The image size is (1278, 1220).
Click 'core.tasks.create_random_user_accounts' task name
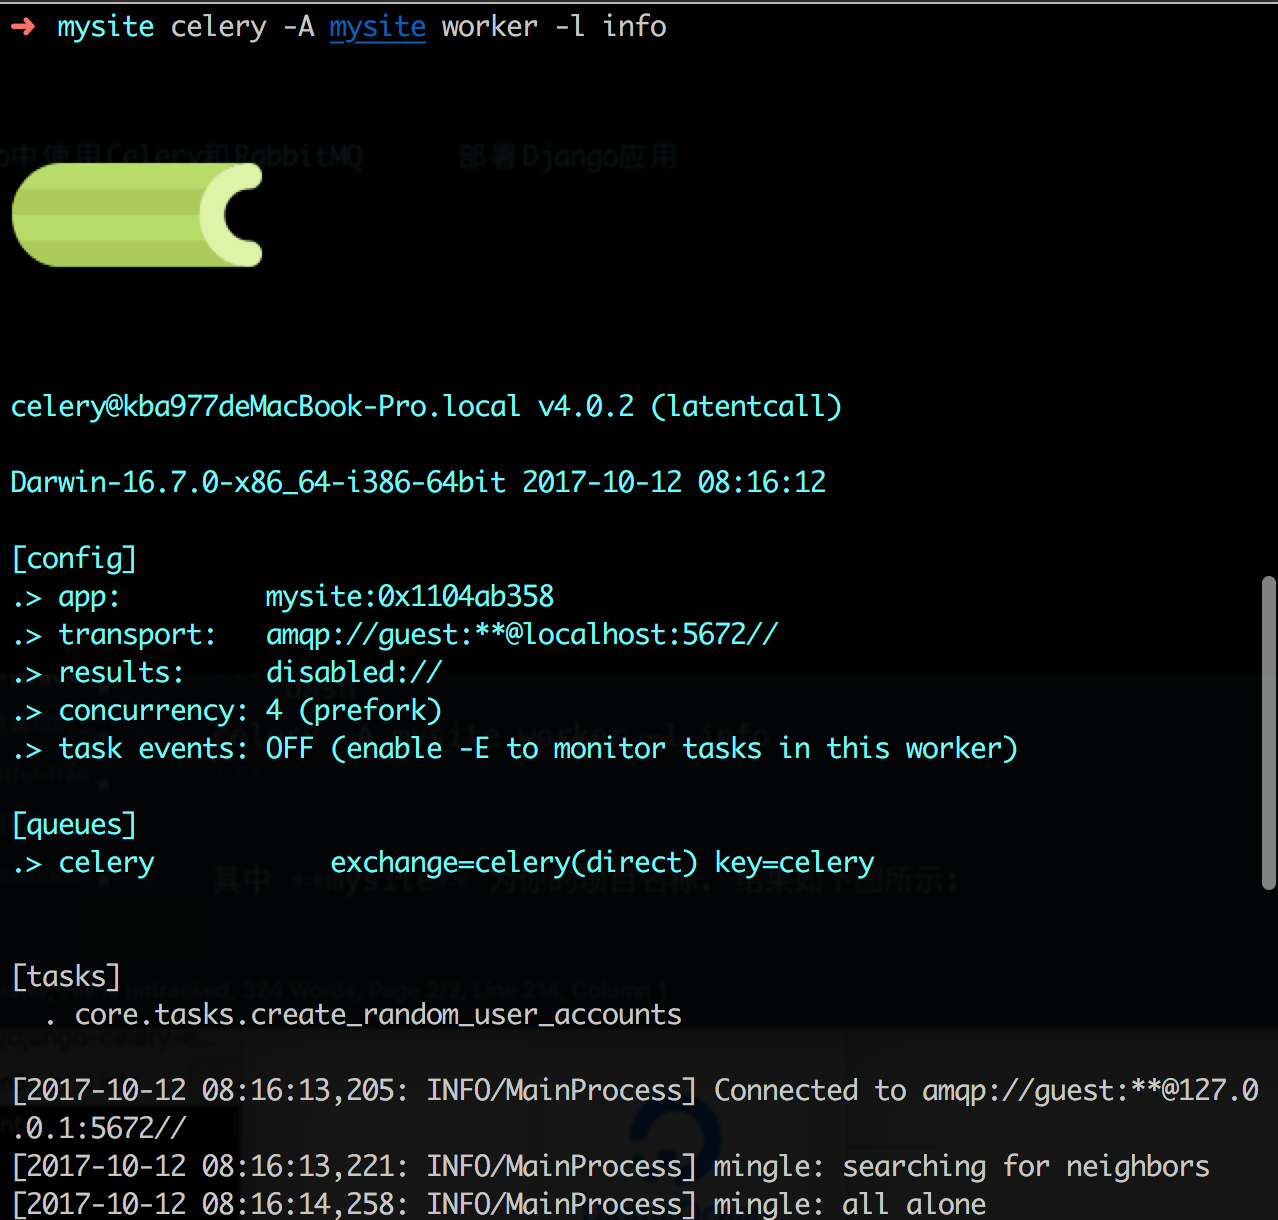[x=378, y=1014]
